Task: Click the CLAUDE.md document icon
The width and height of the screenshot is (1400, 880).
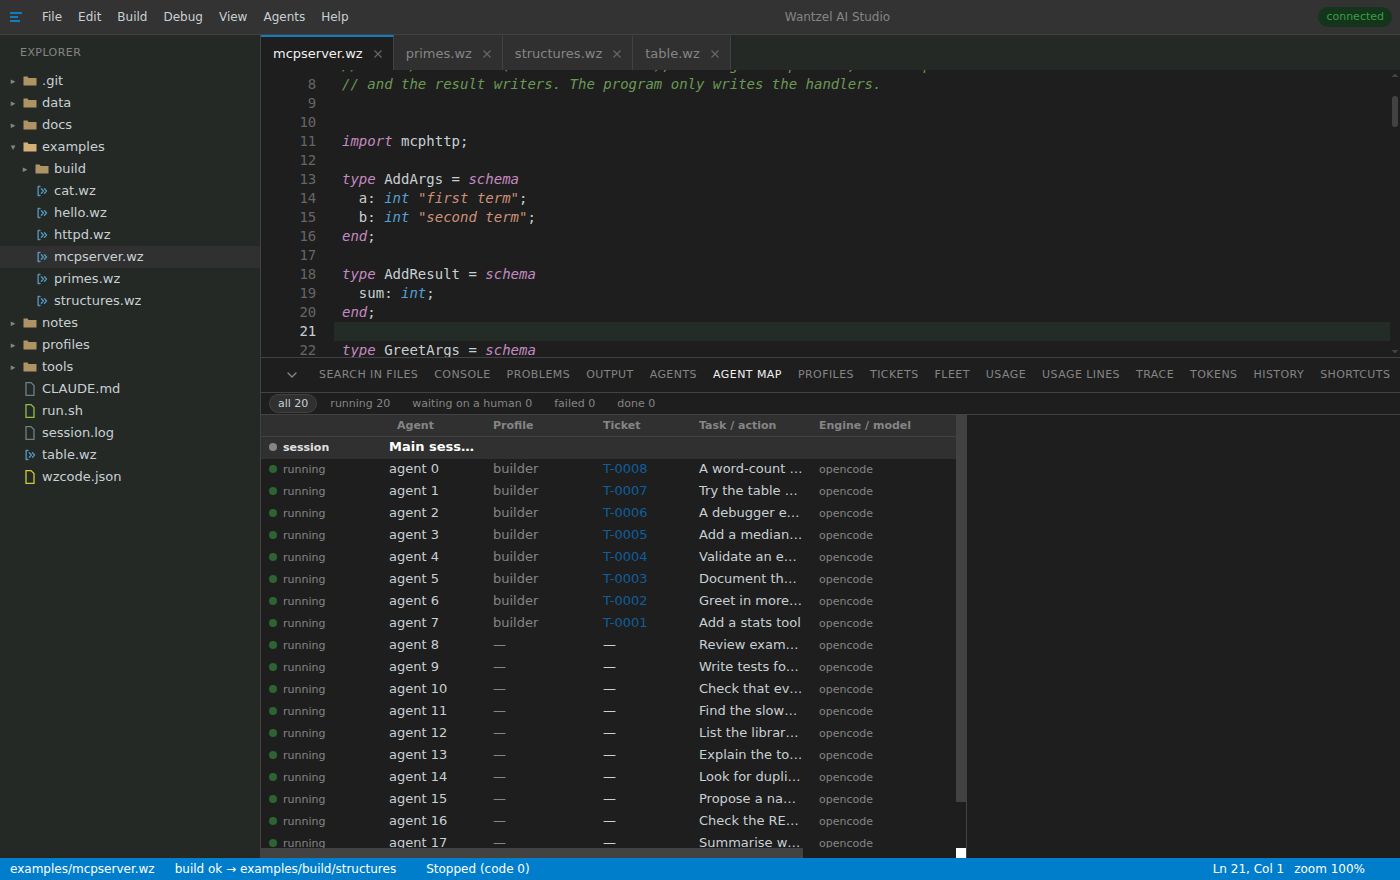Action: coord(30,389)
